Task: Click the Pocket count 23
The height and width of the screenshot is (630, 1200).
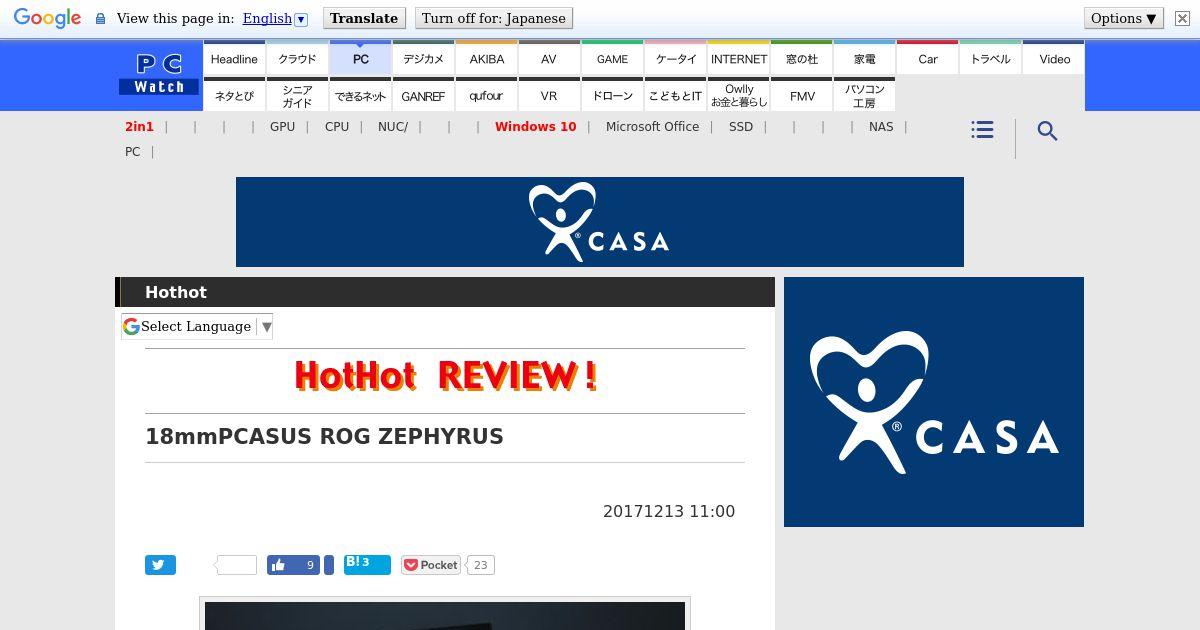Action: (480, 565)
